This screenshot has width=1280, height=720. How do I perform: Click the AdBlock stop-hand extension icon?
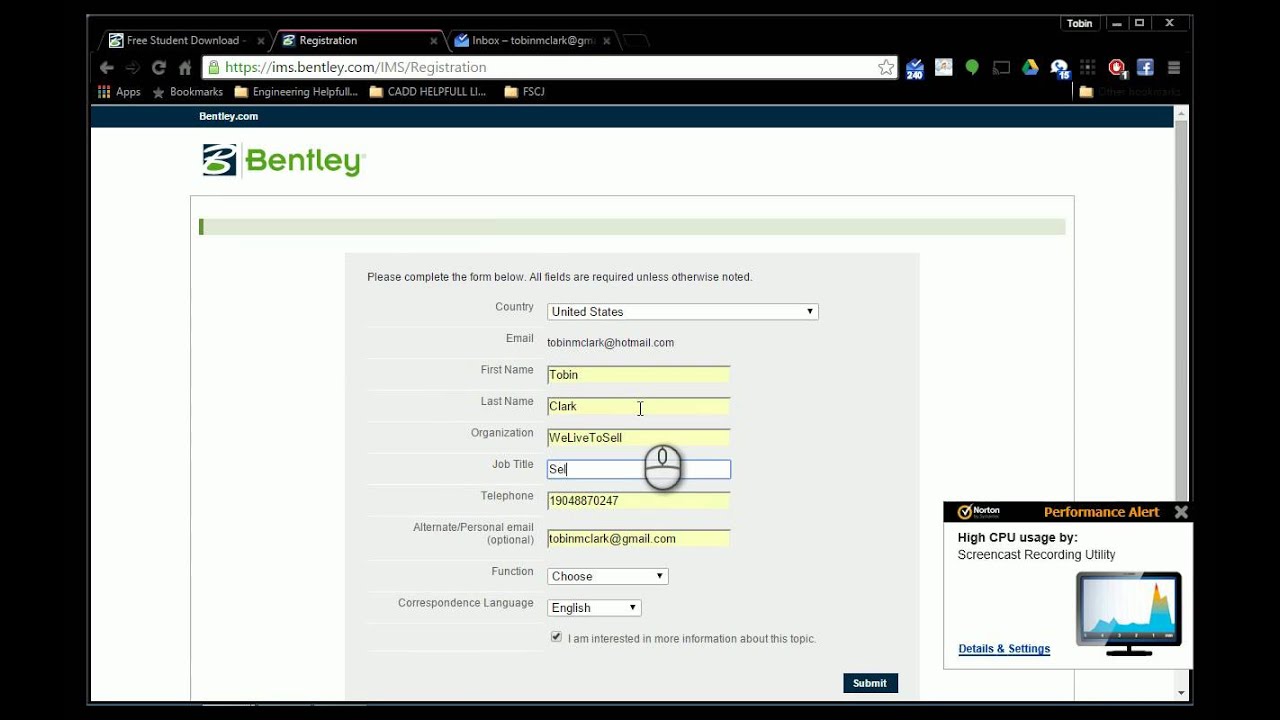click(x=1117, y=68)
